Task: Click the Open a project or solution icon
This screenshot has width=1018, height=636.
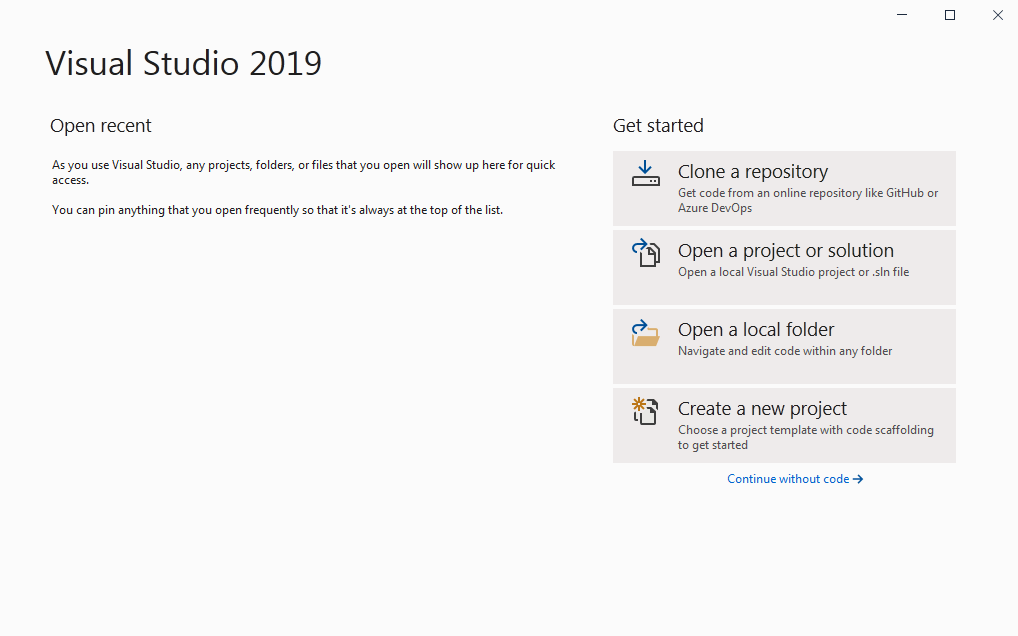Action: tap(645, 252)
